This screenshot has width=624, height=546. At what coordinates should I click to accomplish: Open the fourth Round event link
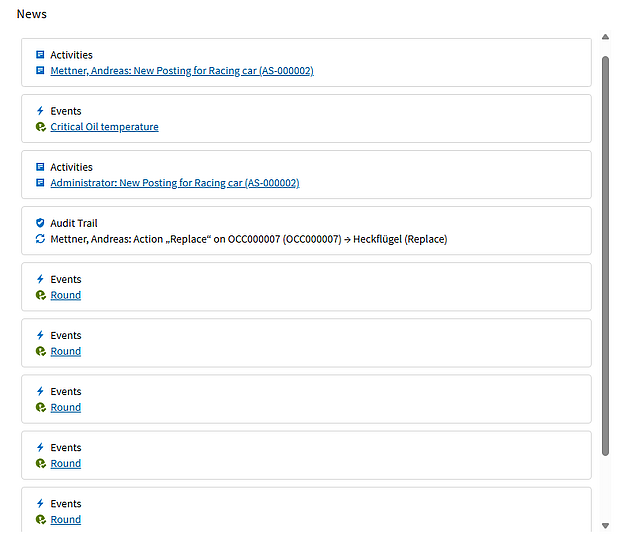[x=66, y=464]
